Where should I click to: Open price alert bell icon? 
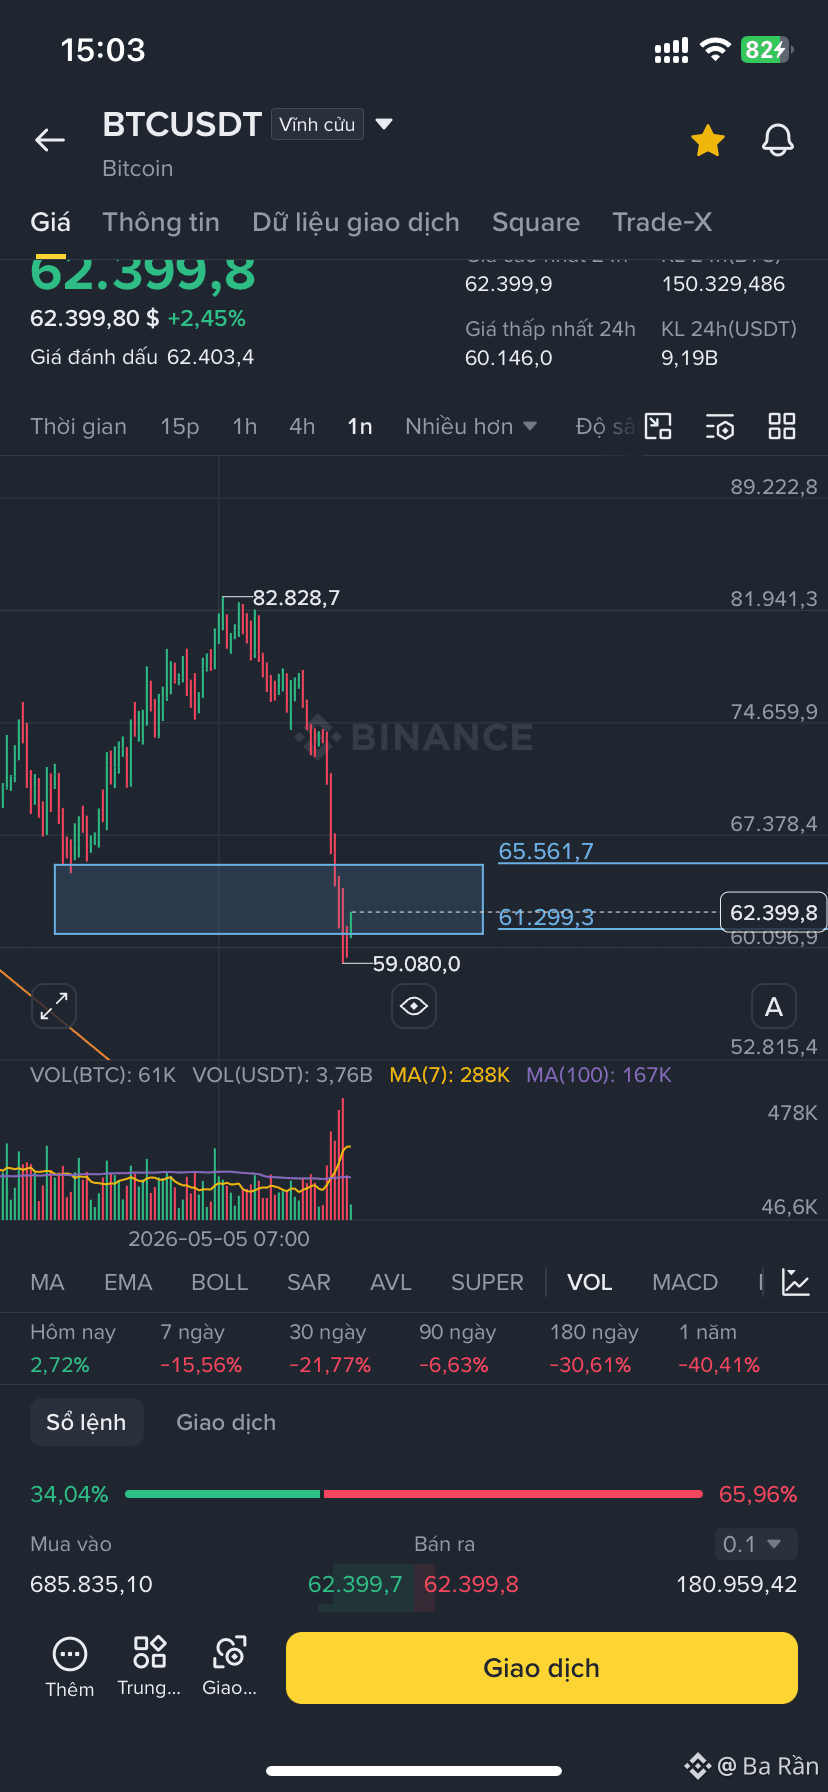(778, 141)
